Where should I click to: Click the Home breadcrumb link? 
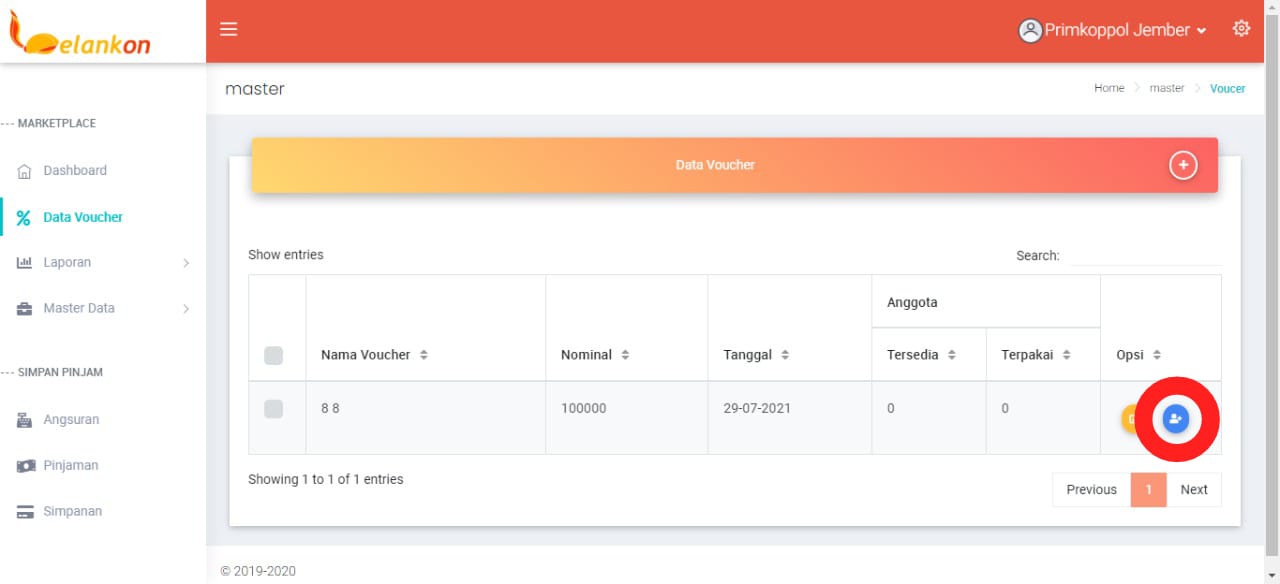click(1109, 88)
